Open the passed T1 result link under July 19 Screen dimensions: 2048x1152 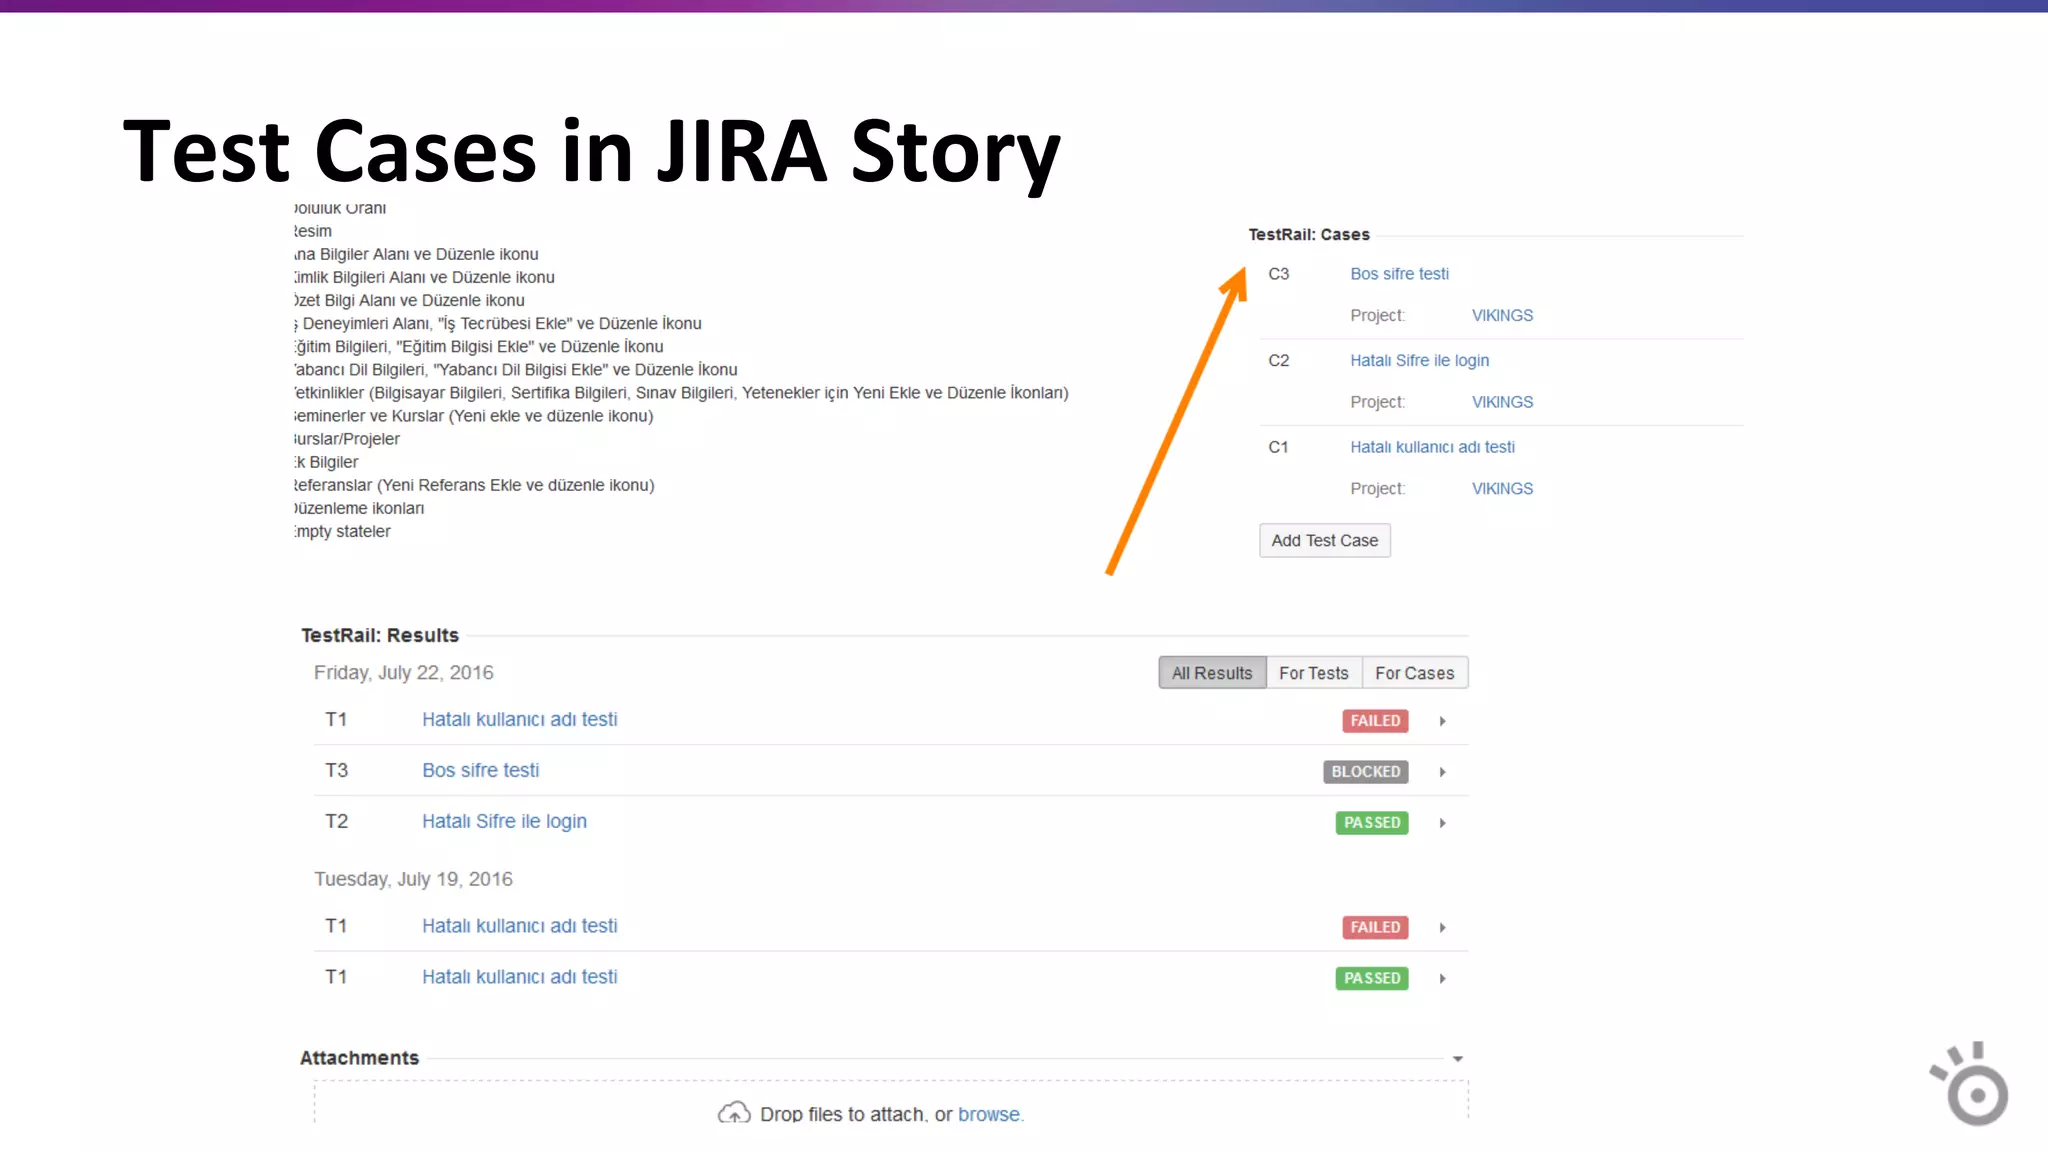point(519,977)
